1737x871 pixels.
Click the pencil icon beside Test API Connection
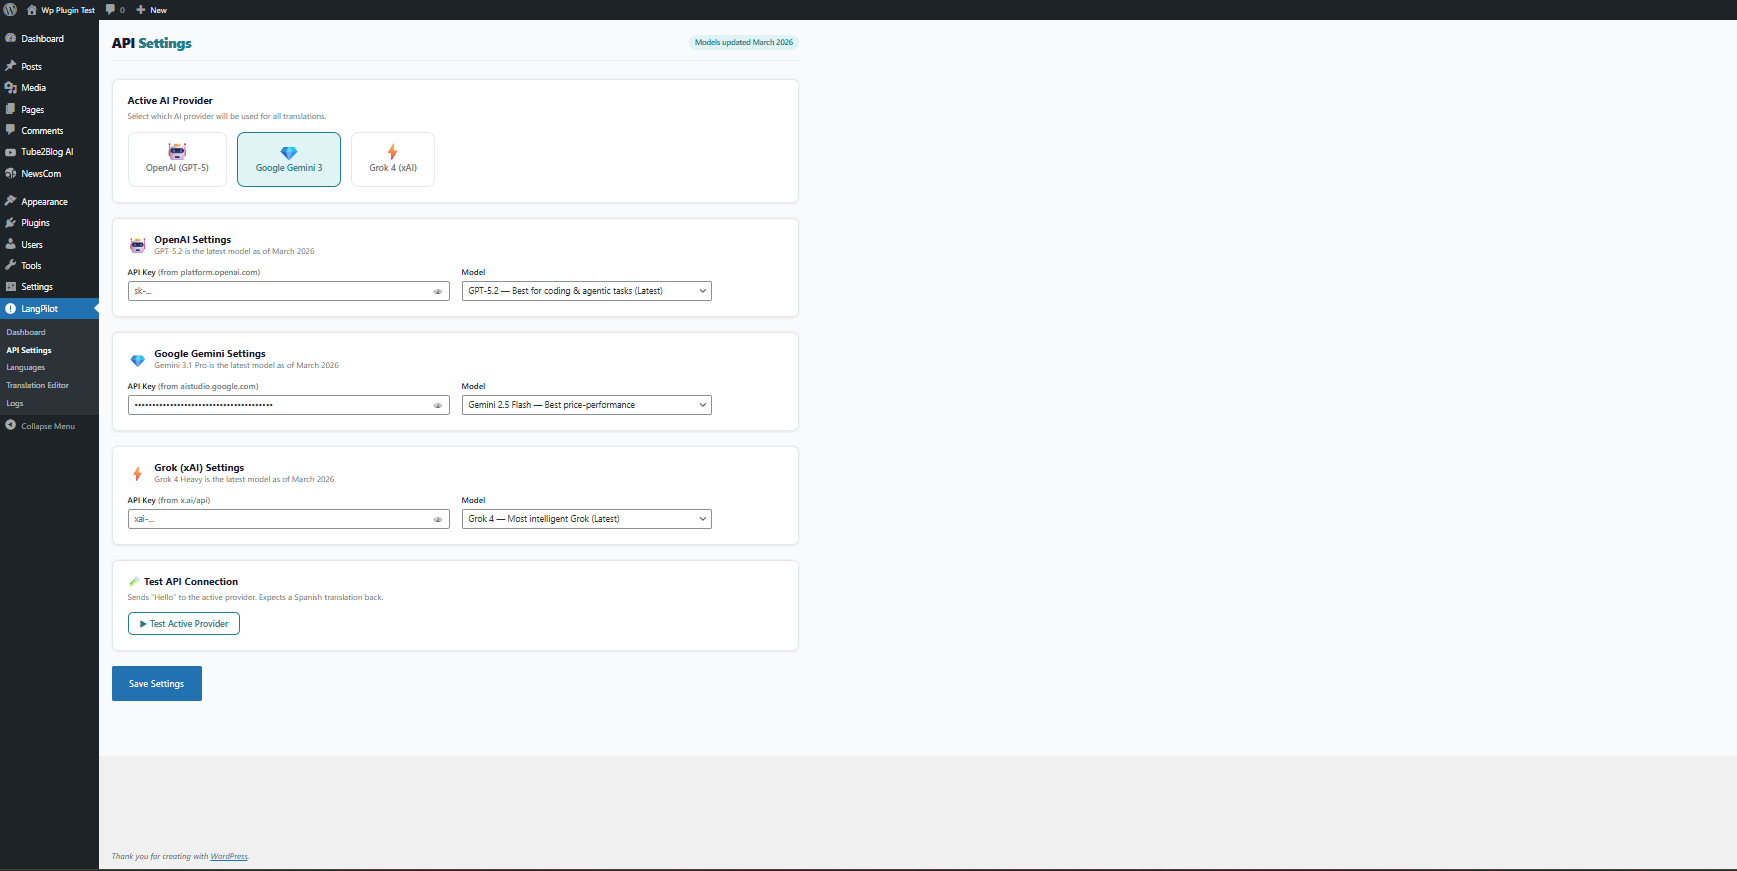pos(134,582)
